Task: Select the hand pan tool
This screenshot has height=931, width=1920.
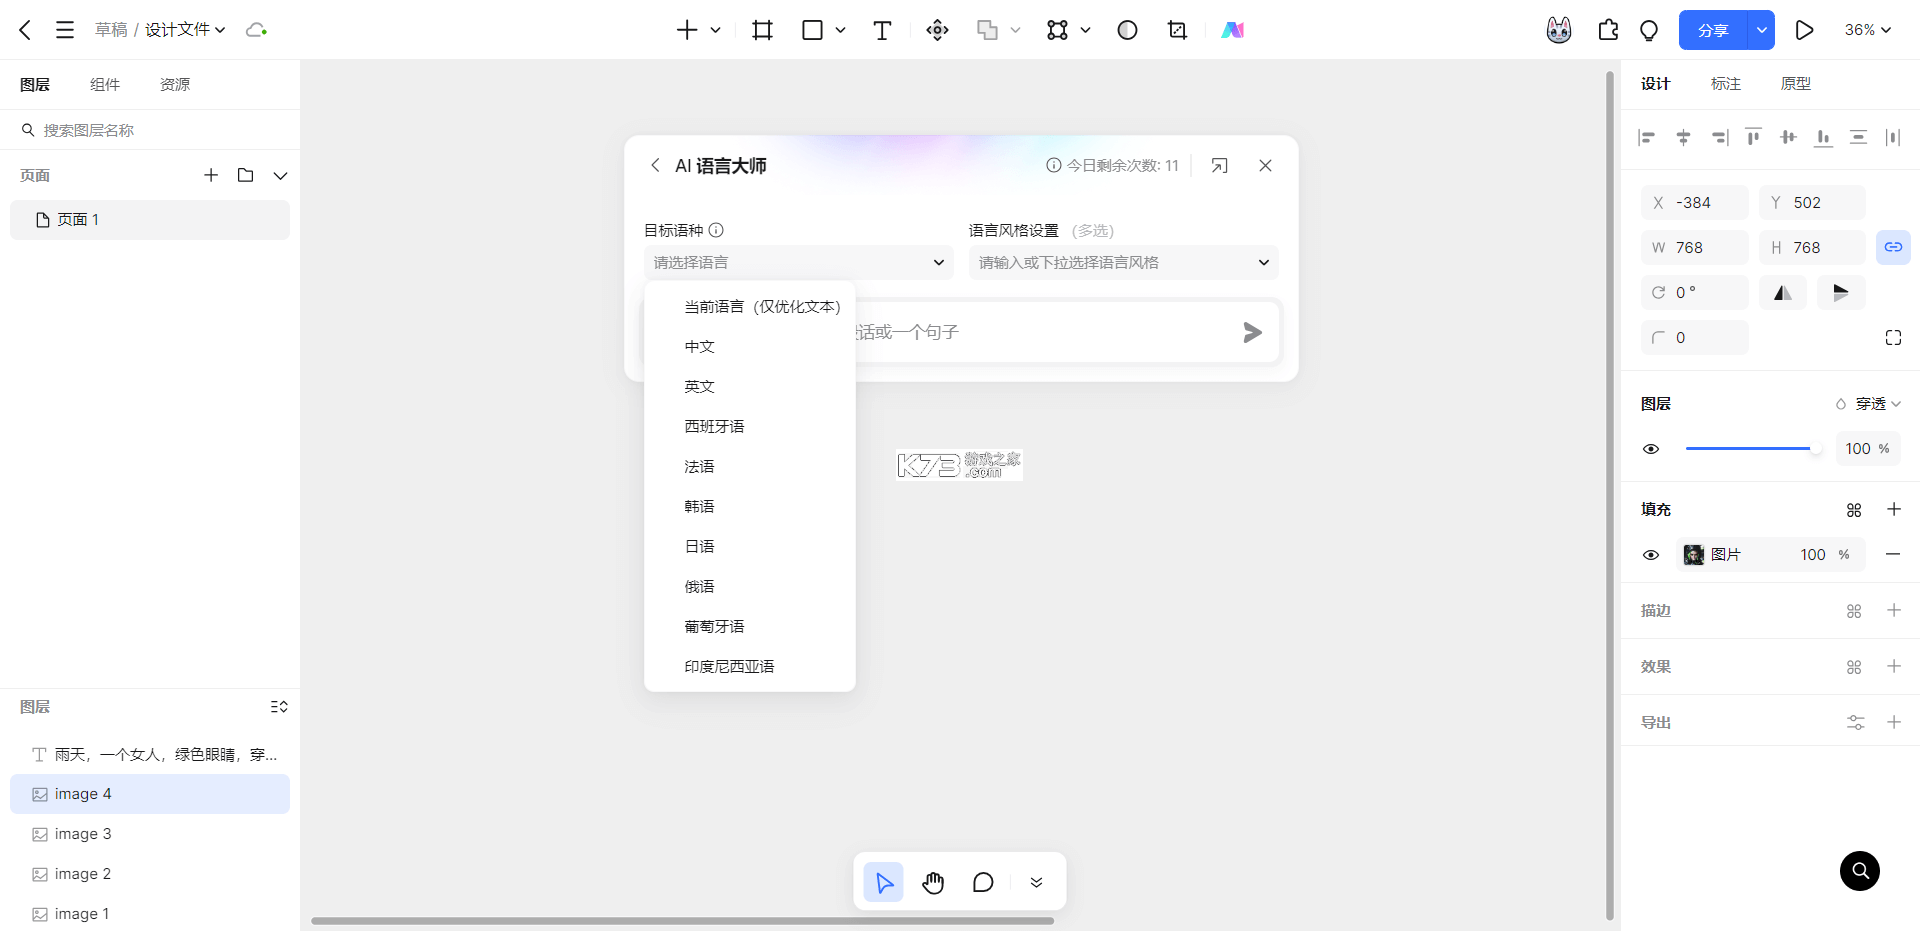Action: tap(933, 882)
